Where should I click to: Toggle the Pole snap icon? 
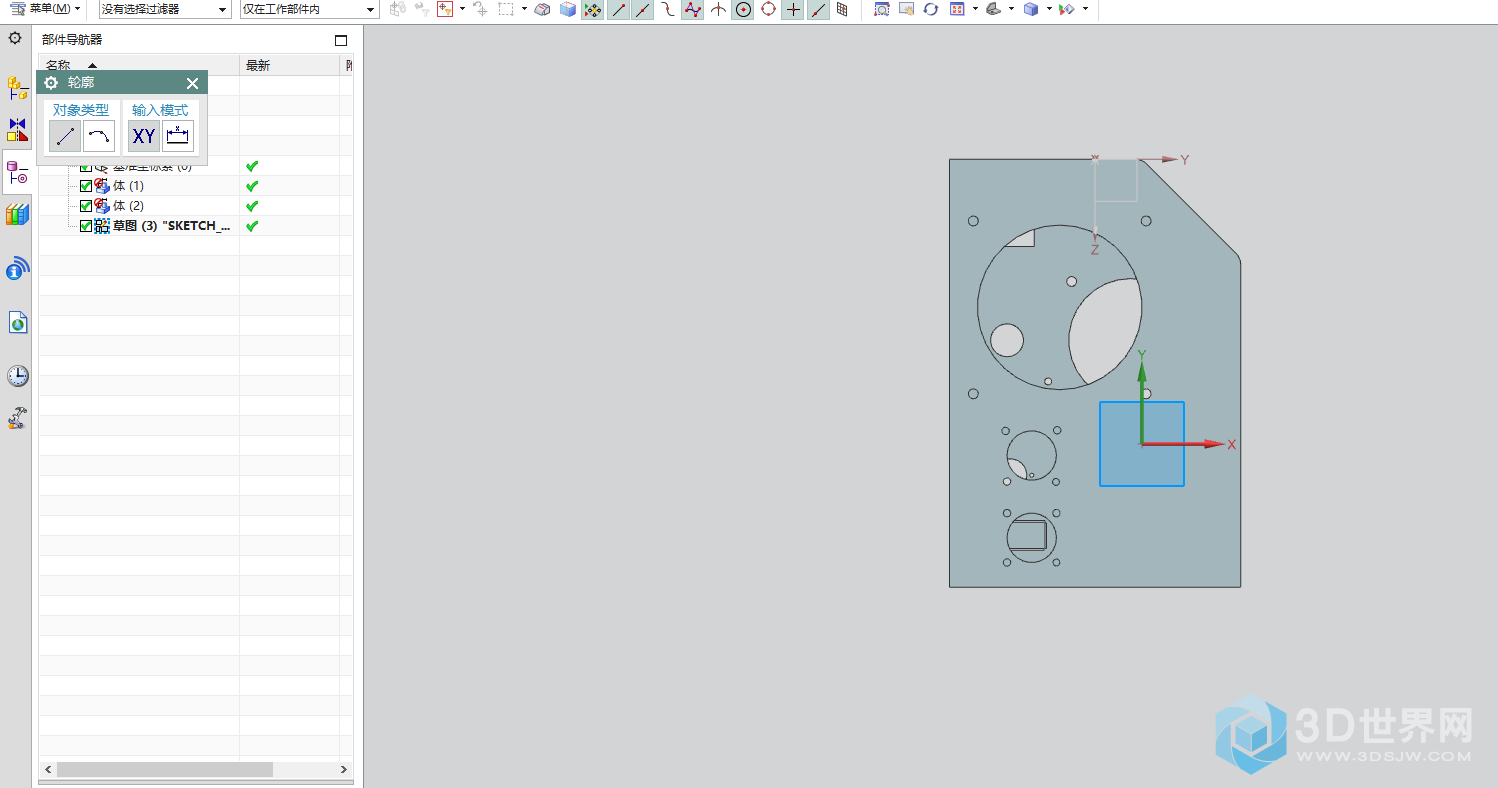tap(693, 9)
